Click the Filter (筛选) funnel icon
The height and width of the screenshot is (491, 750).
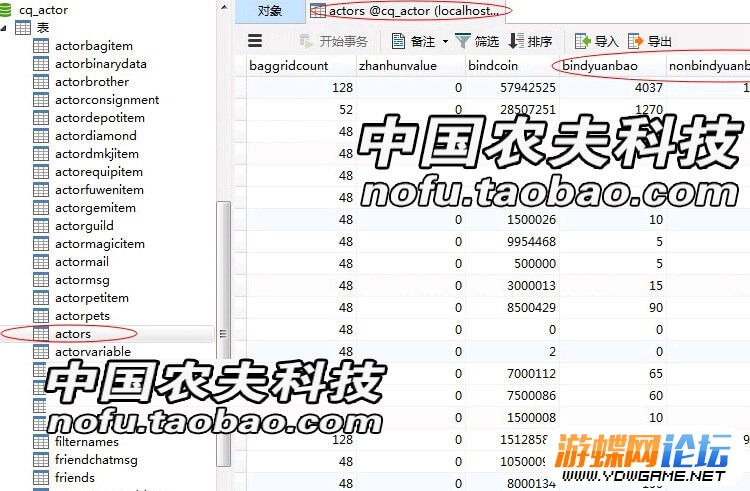point(463,41)
